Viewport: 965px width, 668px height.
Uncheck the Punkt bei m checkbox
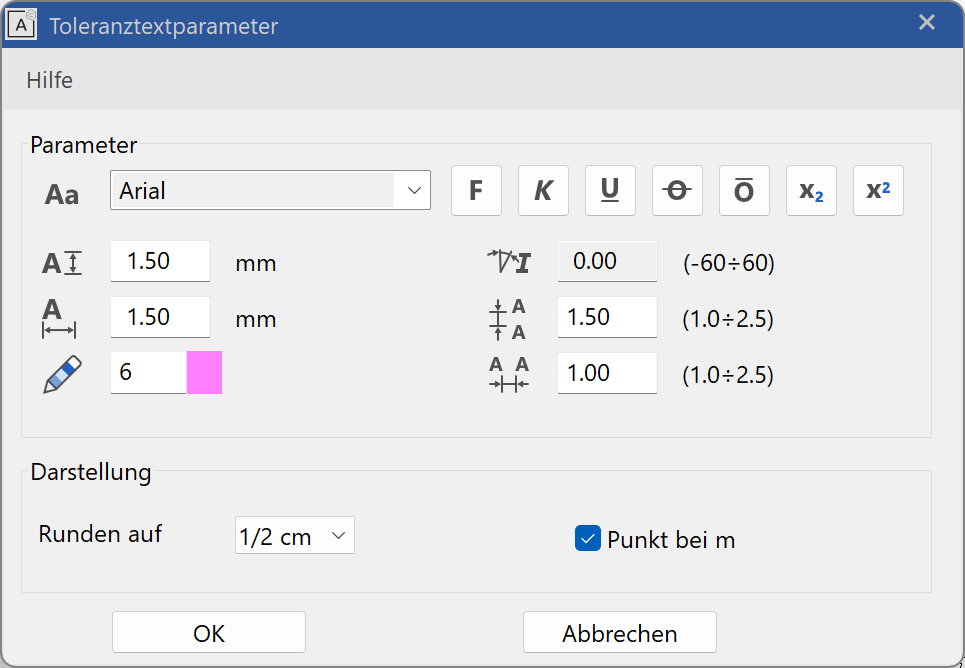tap(587, 539)
